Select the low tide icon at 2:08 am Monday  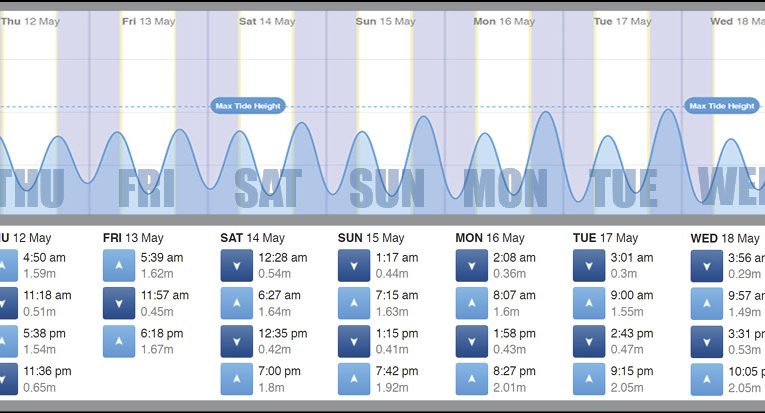(x=472, y=264)
